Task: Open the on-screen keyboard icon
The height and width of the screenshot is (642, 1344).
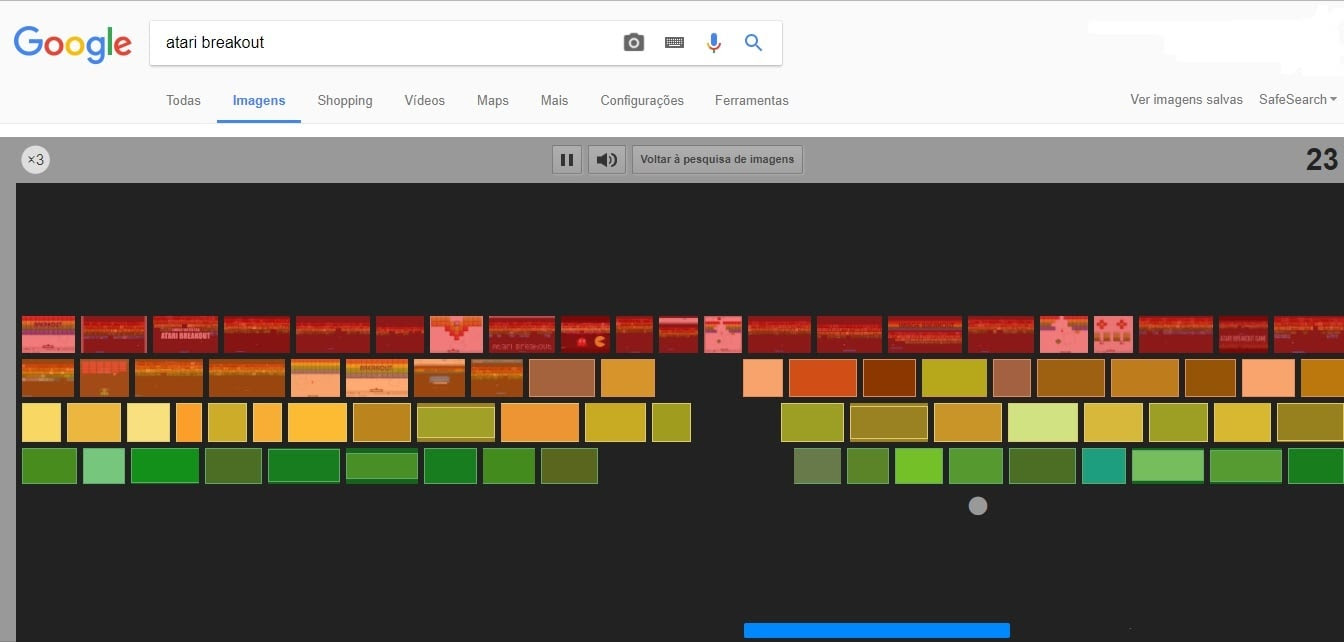Action: pyautogui.click(x=674, y=43)
